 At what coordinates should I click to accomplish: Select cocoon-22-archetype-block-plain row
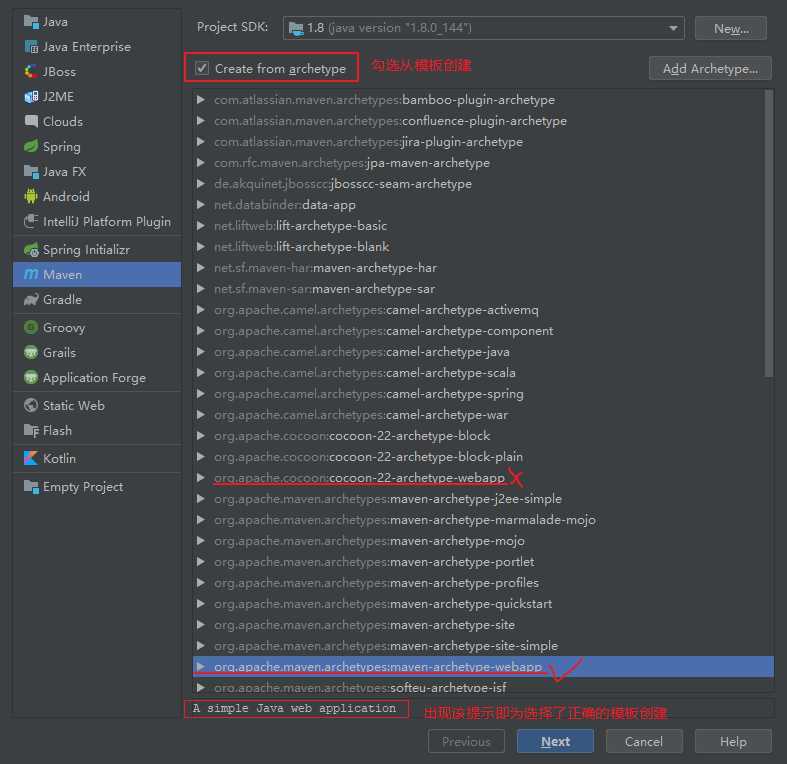point(483,457)
